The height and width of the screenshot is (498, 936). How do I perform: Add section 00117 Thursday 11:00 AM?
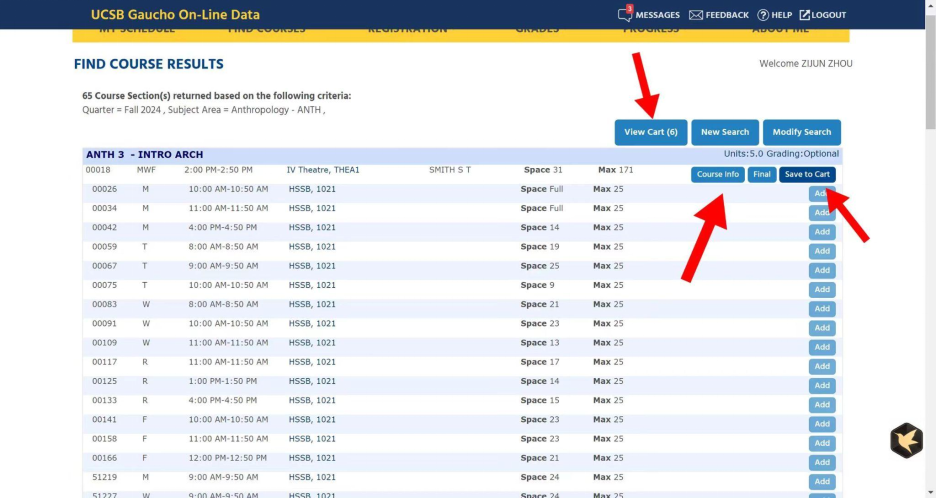coord(822,366)
